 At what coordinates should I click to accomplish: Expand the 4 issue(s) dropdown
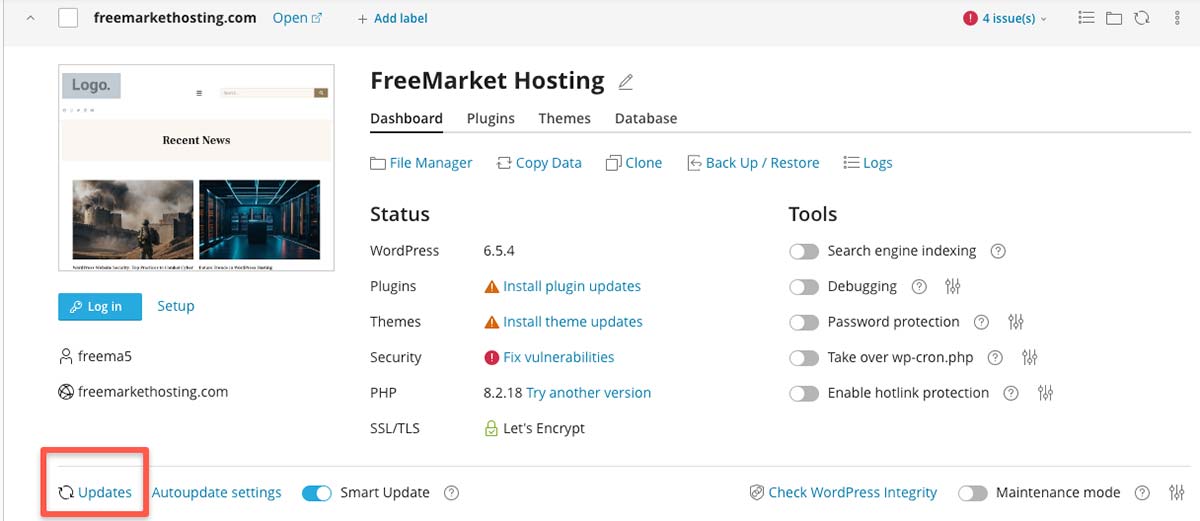coord(1005,18)
